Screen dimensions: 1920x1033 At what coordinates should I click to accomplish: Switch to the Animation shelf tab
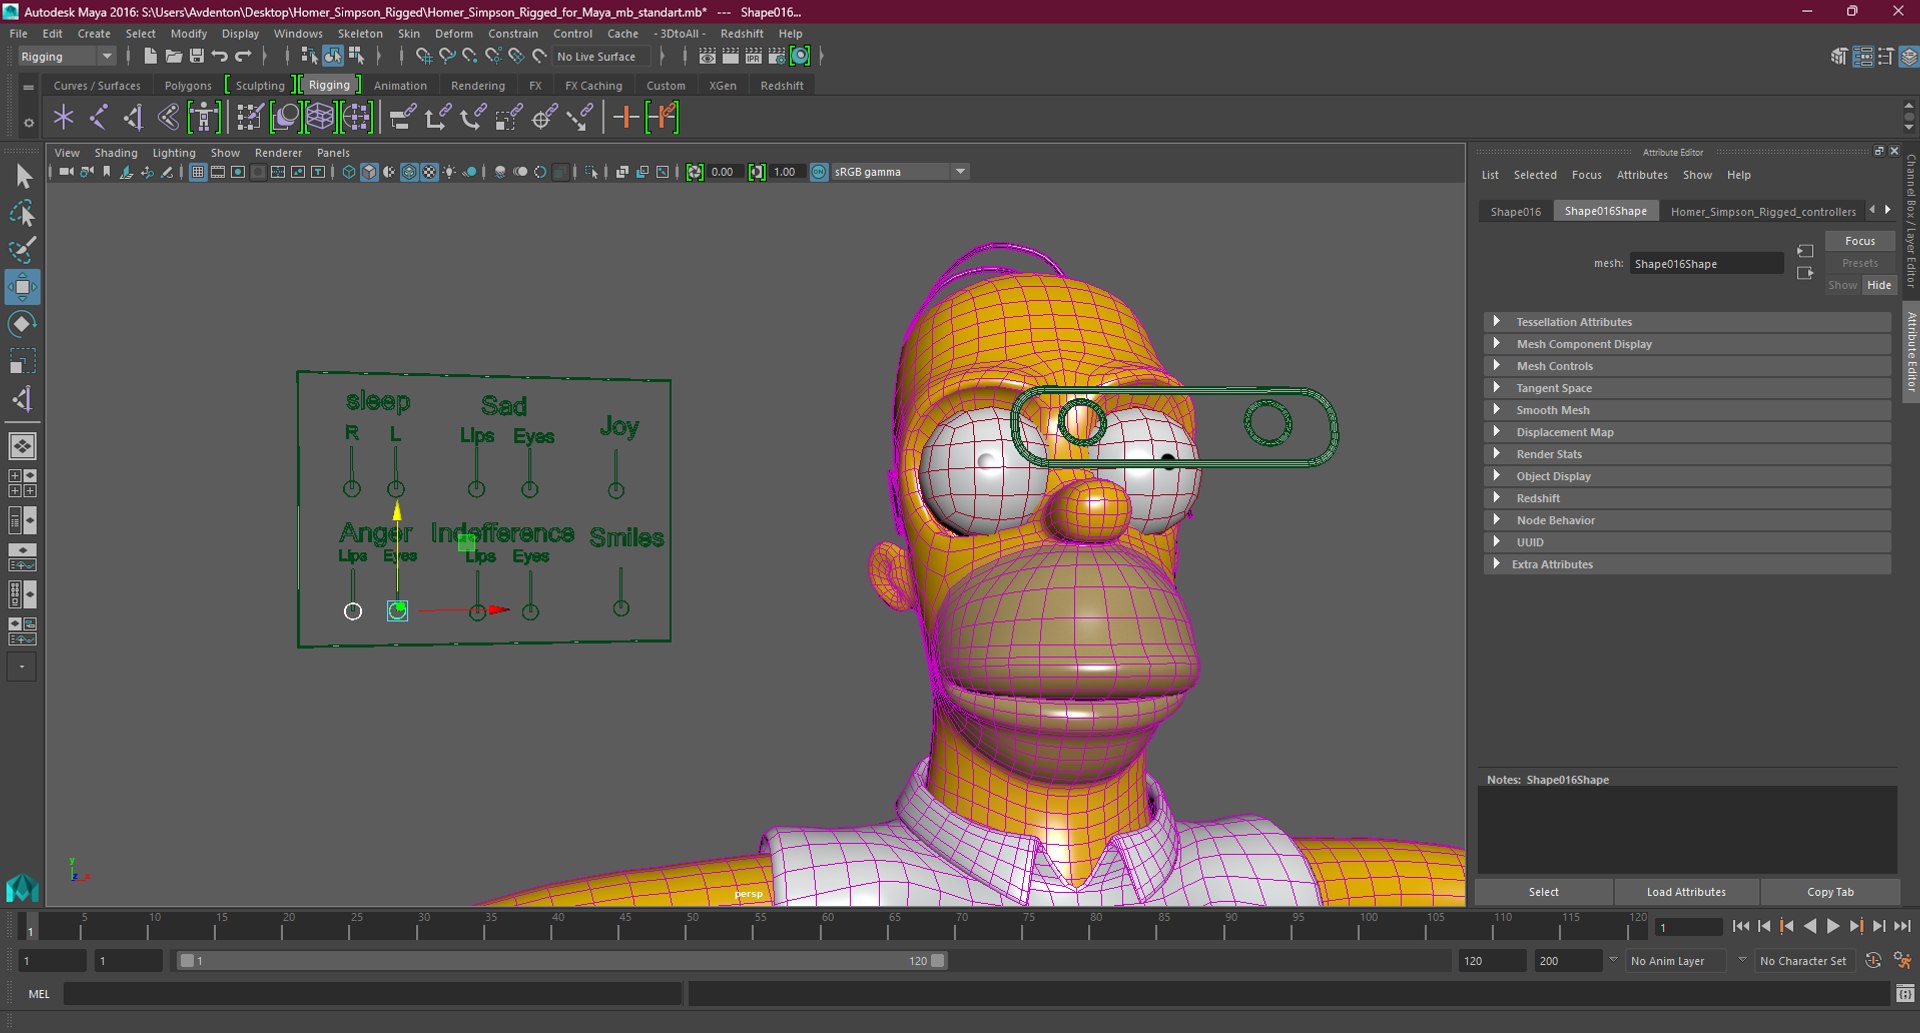pyautogui.click(x=400, y=86)
